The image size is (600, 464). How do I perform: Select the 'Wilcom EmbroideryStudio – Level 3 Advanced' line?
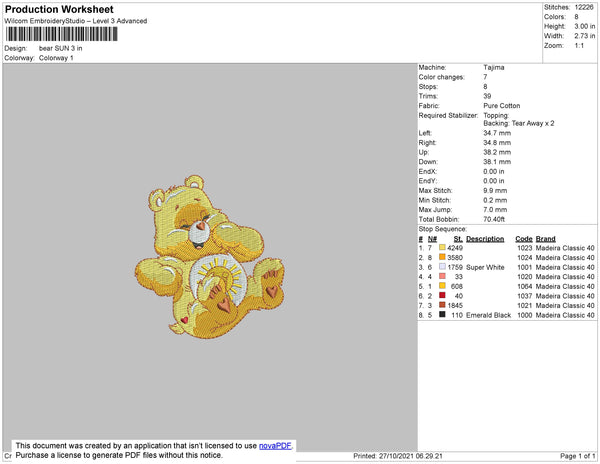[x=76, y=21]
